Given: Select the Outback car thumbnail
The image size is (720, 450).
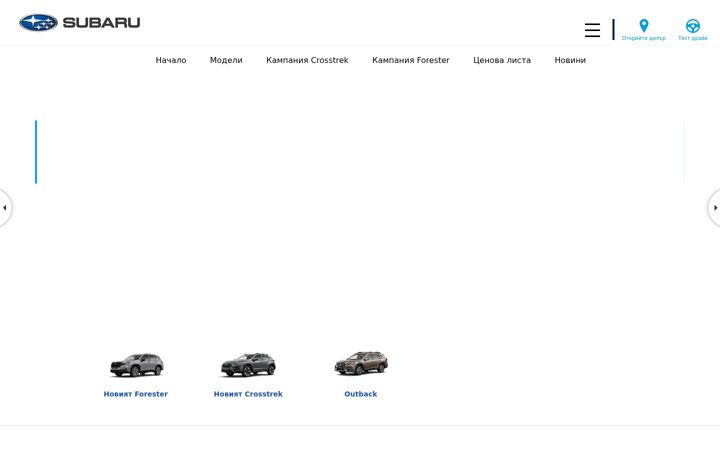Looking at the screenshot, I should pyautogui.click(x=361, y=363).
